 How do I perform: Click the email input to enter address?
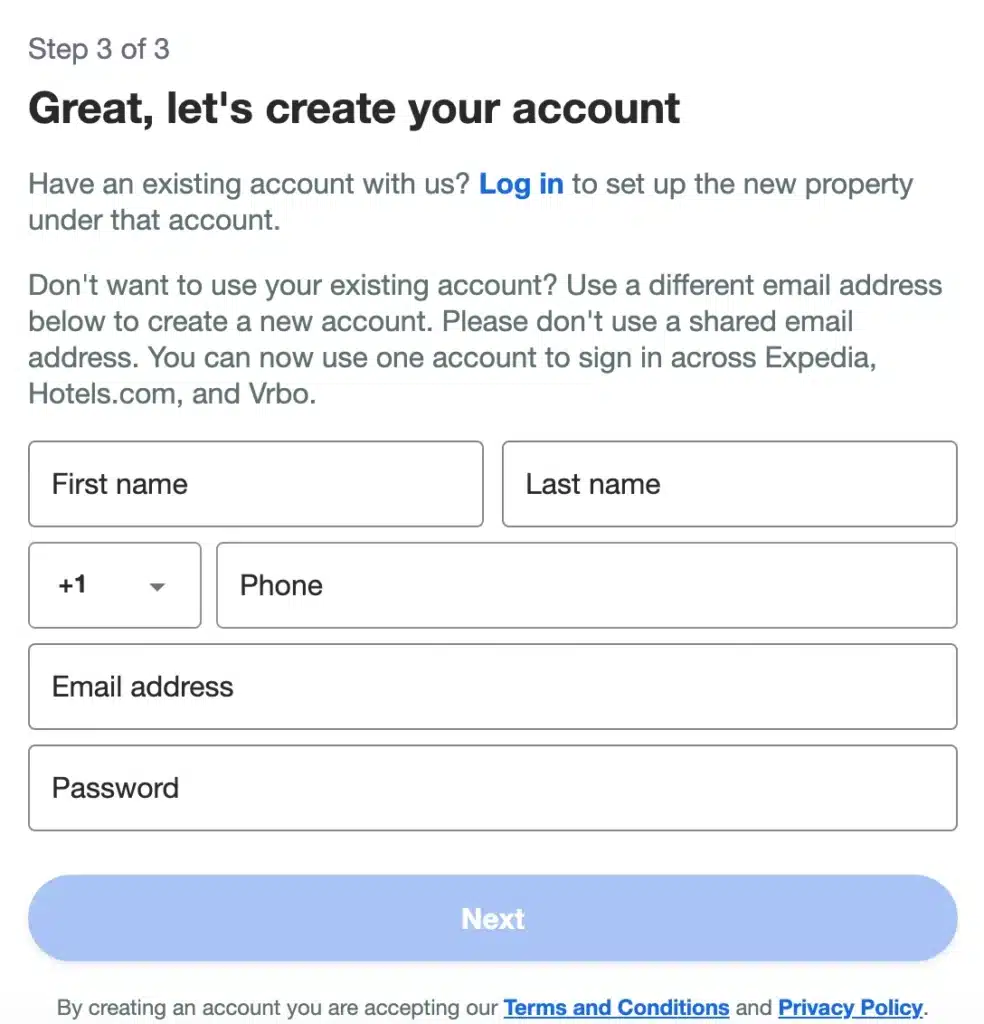(492, 687)
